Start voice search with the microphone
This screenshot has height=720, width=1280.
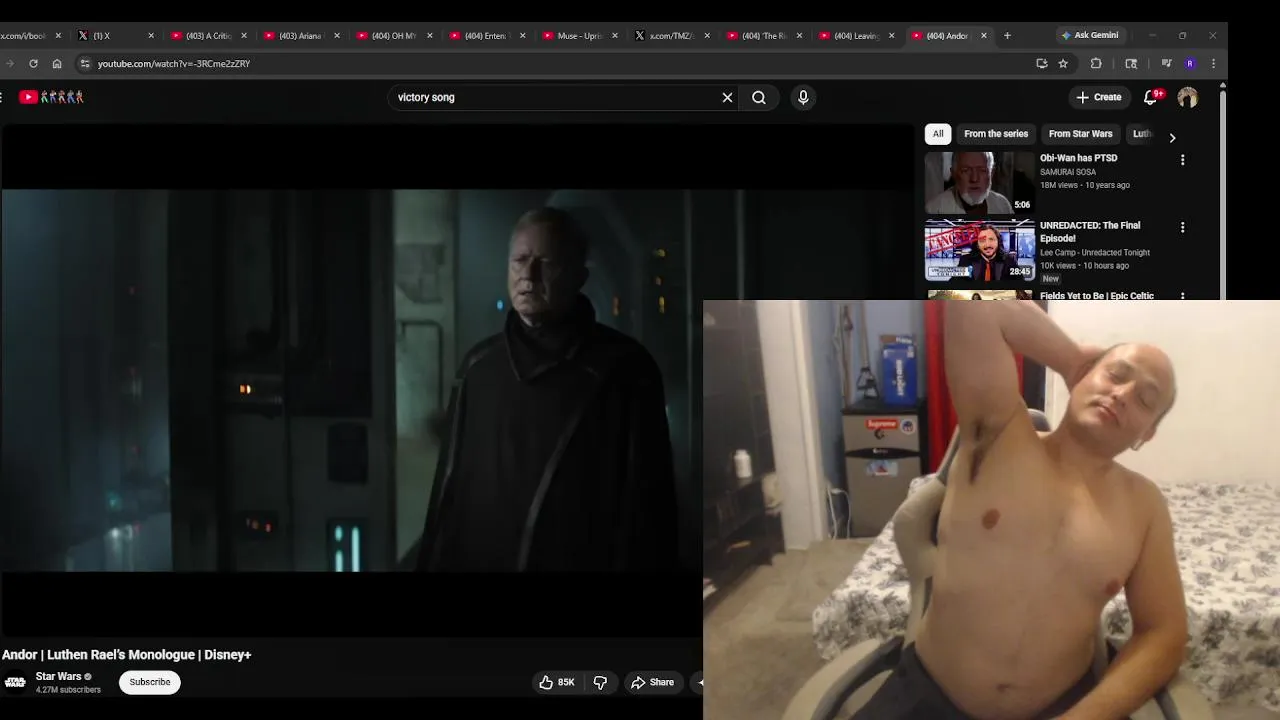coord(803,97)
